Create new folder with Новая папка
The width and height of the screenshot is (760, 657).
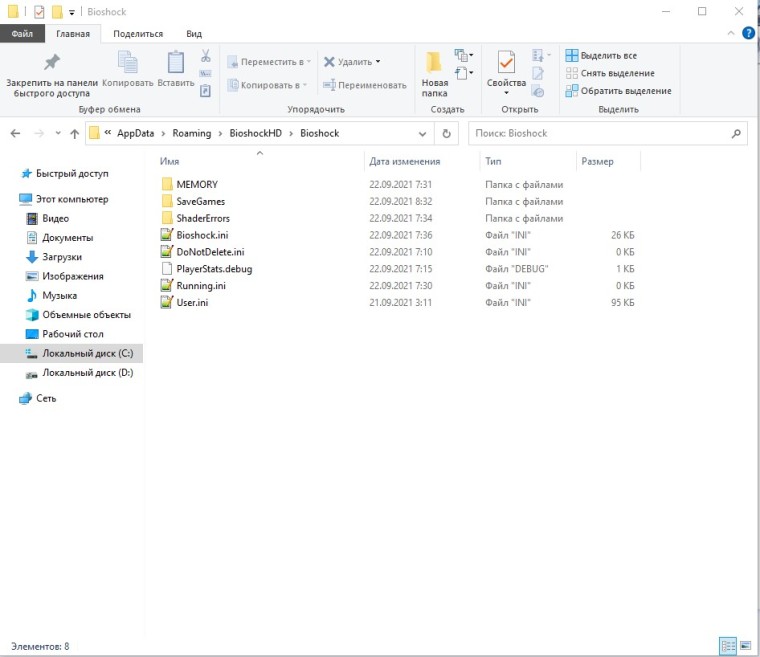coord(434,74)
